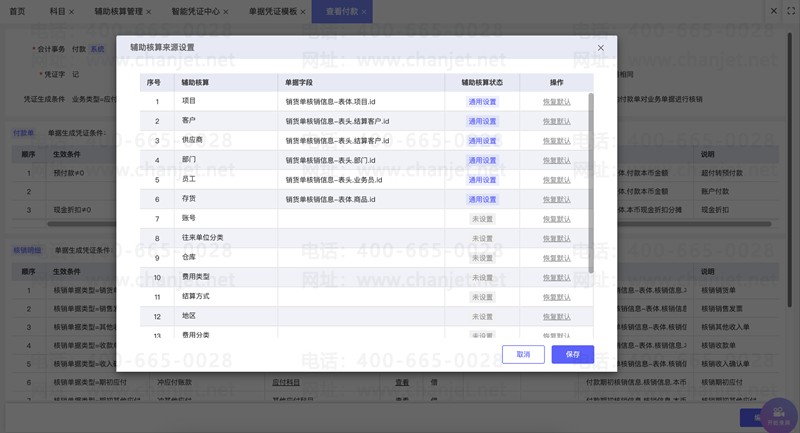Open 通用设置 for the 员工 row
The image size is (800, 433).
[482, 180]
